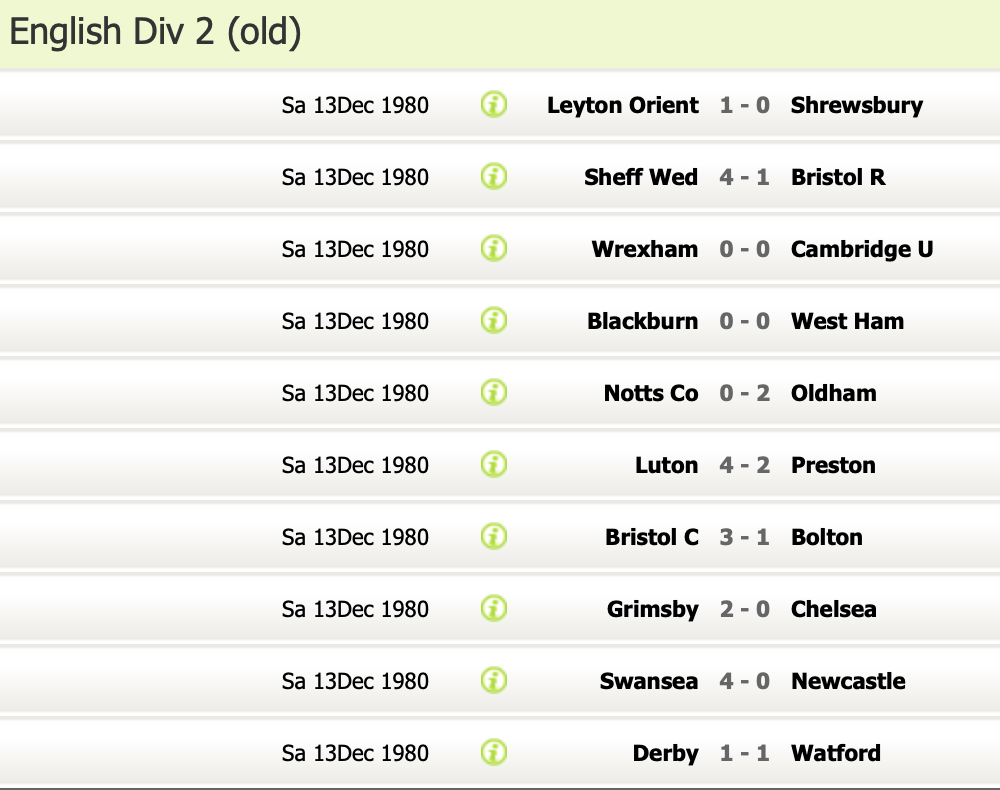1000x790 pixels.
Task: Click the English Div 2 (old) heading
Action: (155, 32)
